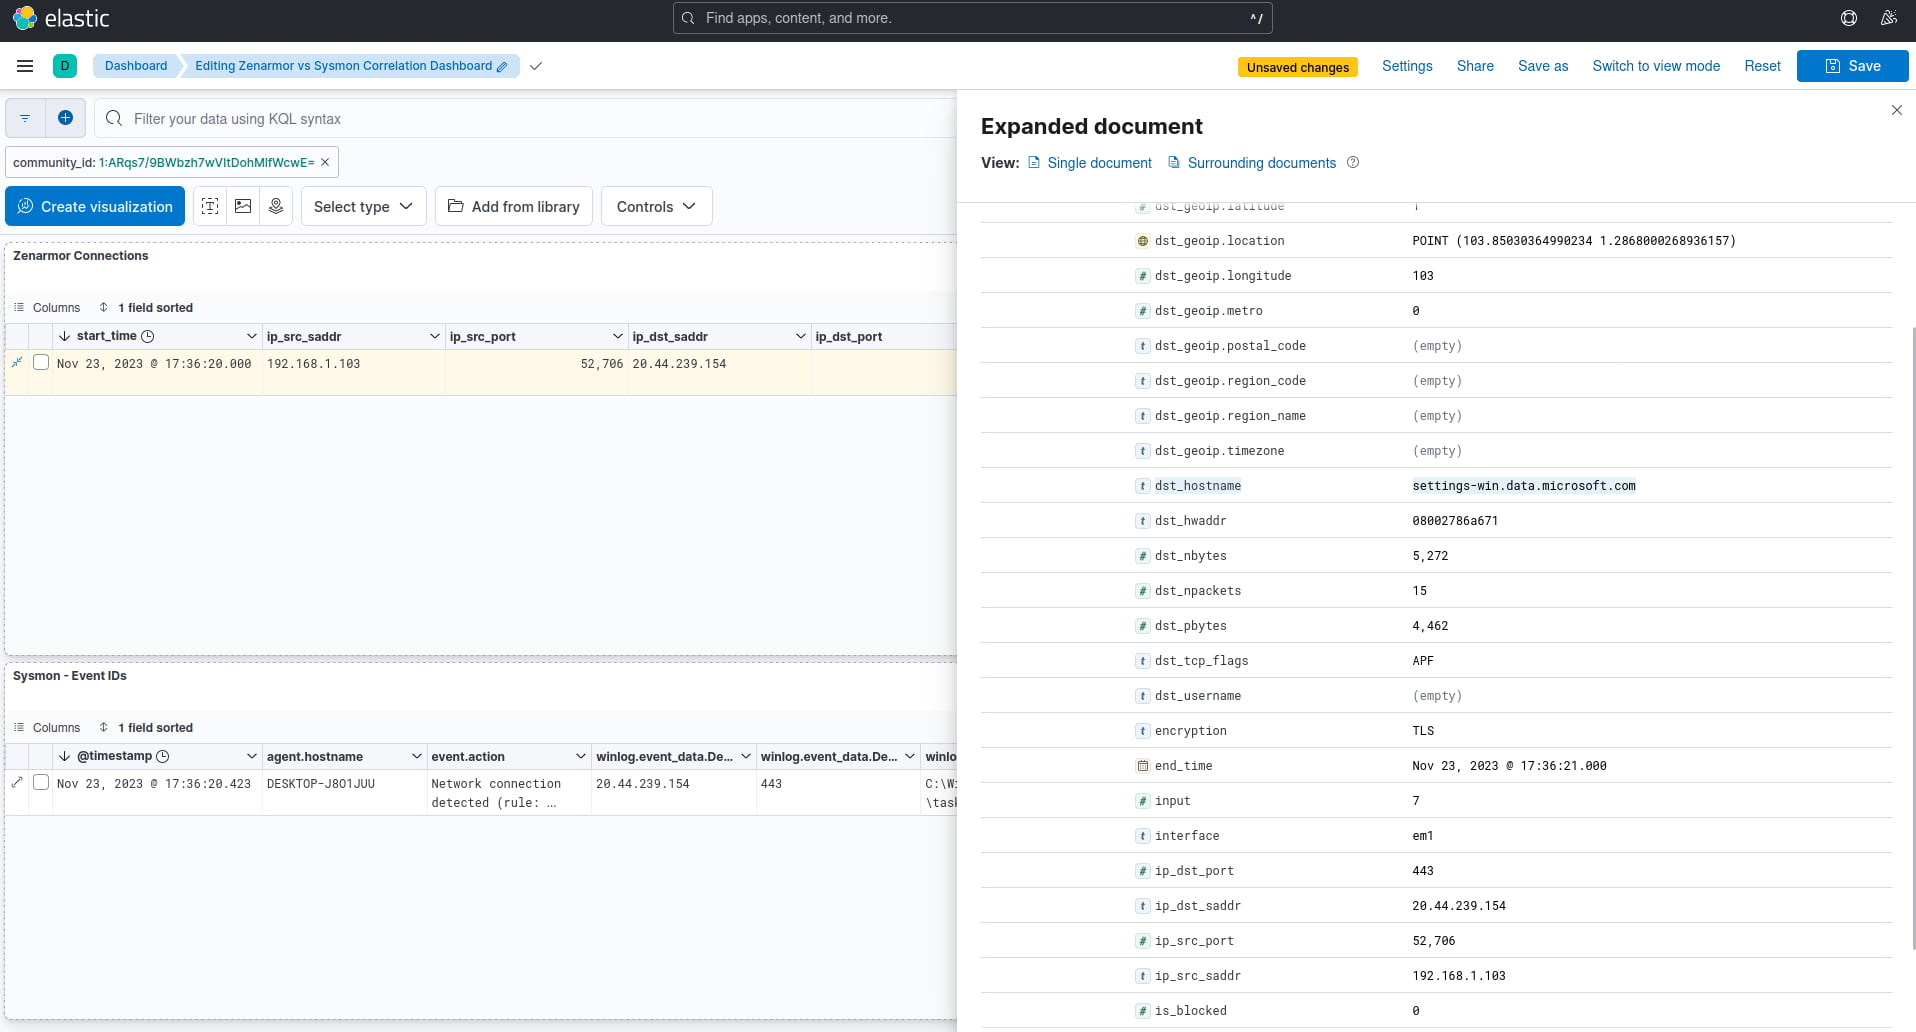Open the main navigation hamburger menu
Viewport: 1916px width, 1032px height.
click(25, 66)
